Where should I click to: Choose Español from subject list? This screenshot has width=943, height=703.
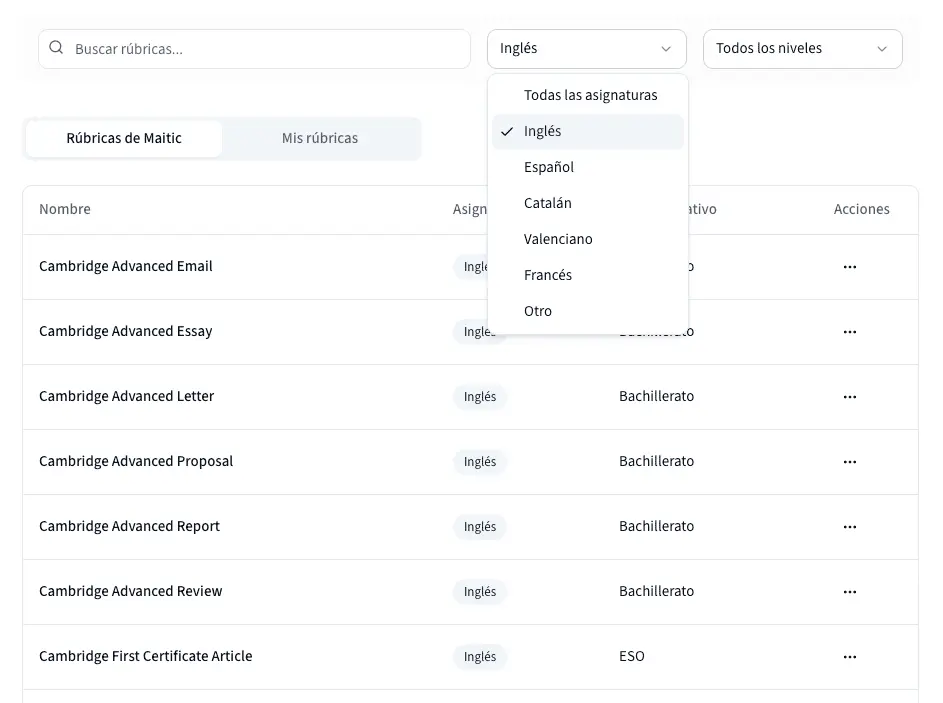click(549, 168)
